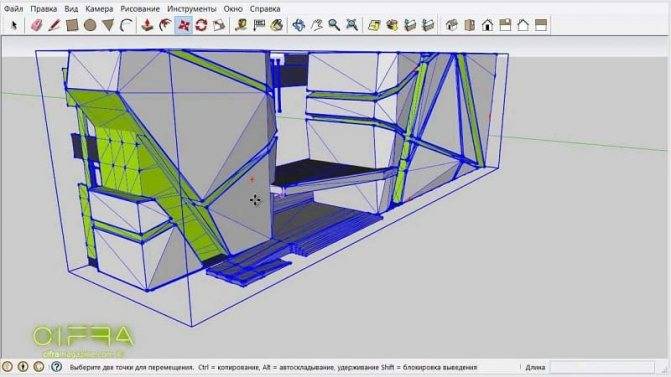Click the help question mark in status bar
This screenshot has height=377, width=671.
pyautogui.click(x=56, y=367)
